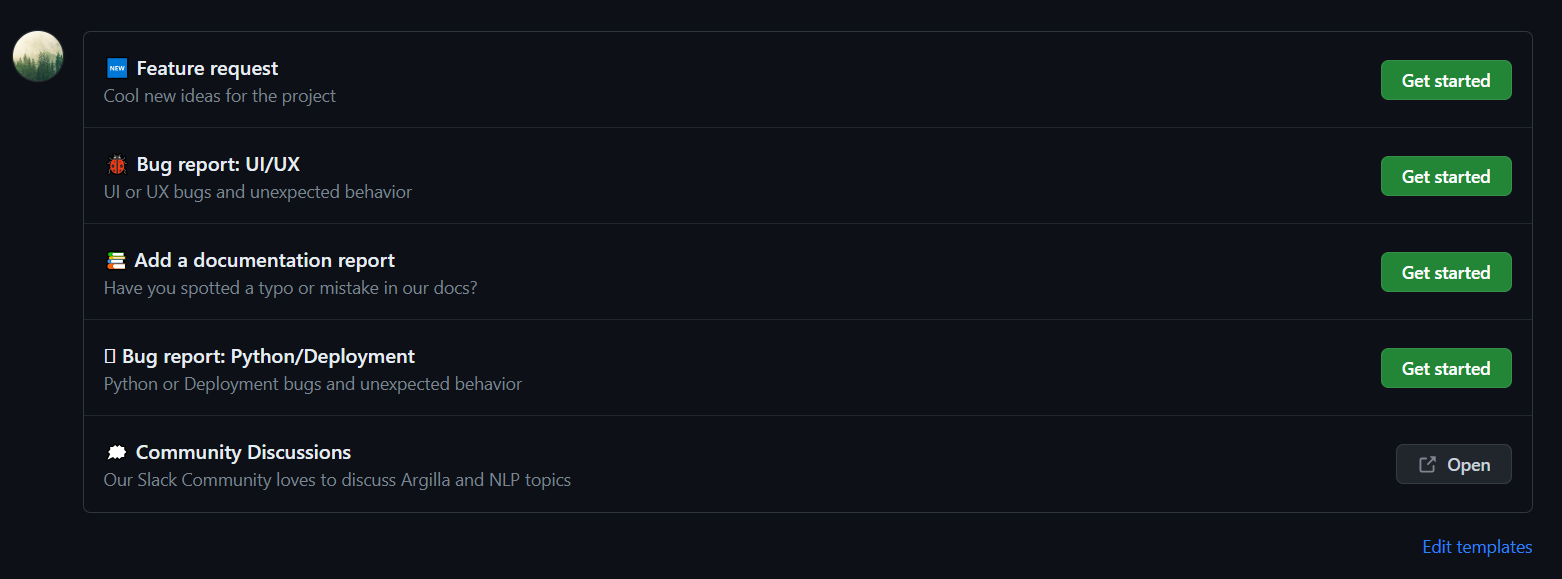Get started with documentation report template
The height and width of the screenshot is (579, 1562).
tap(1445, 273)
